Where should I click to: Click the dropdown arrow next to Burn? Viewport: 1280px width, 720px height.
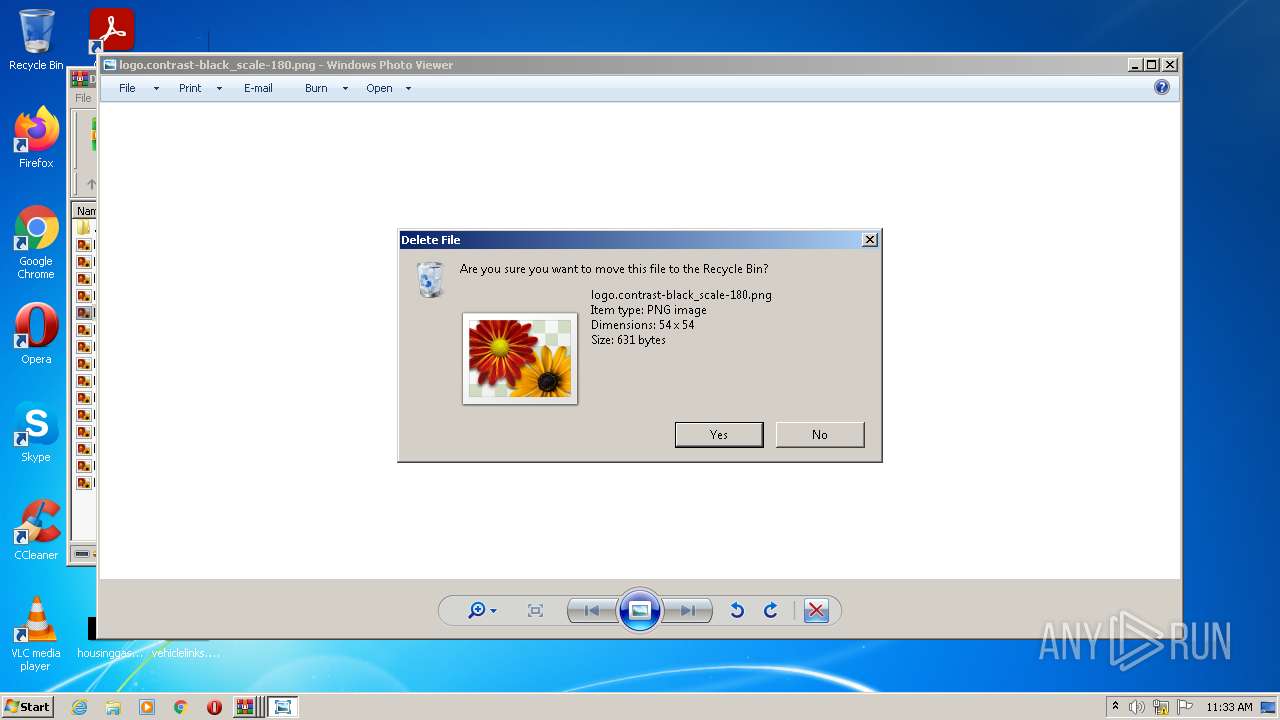(x=345, y=89)
